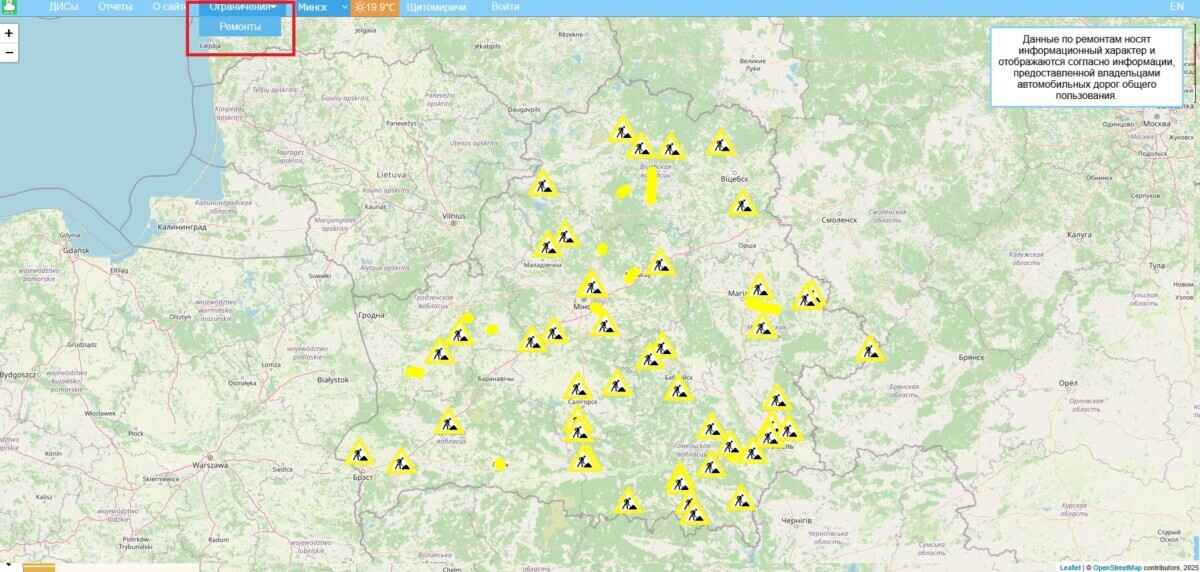Zoom in on the map
This screenshot has height=572, width=1200.
(x=9, y=32)
